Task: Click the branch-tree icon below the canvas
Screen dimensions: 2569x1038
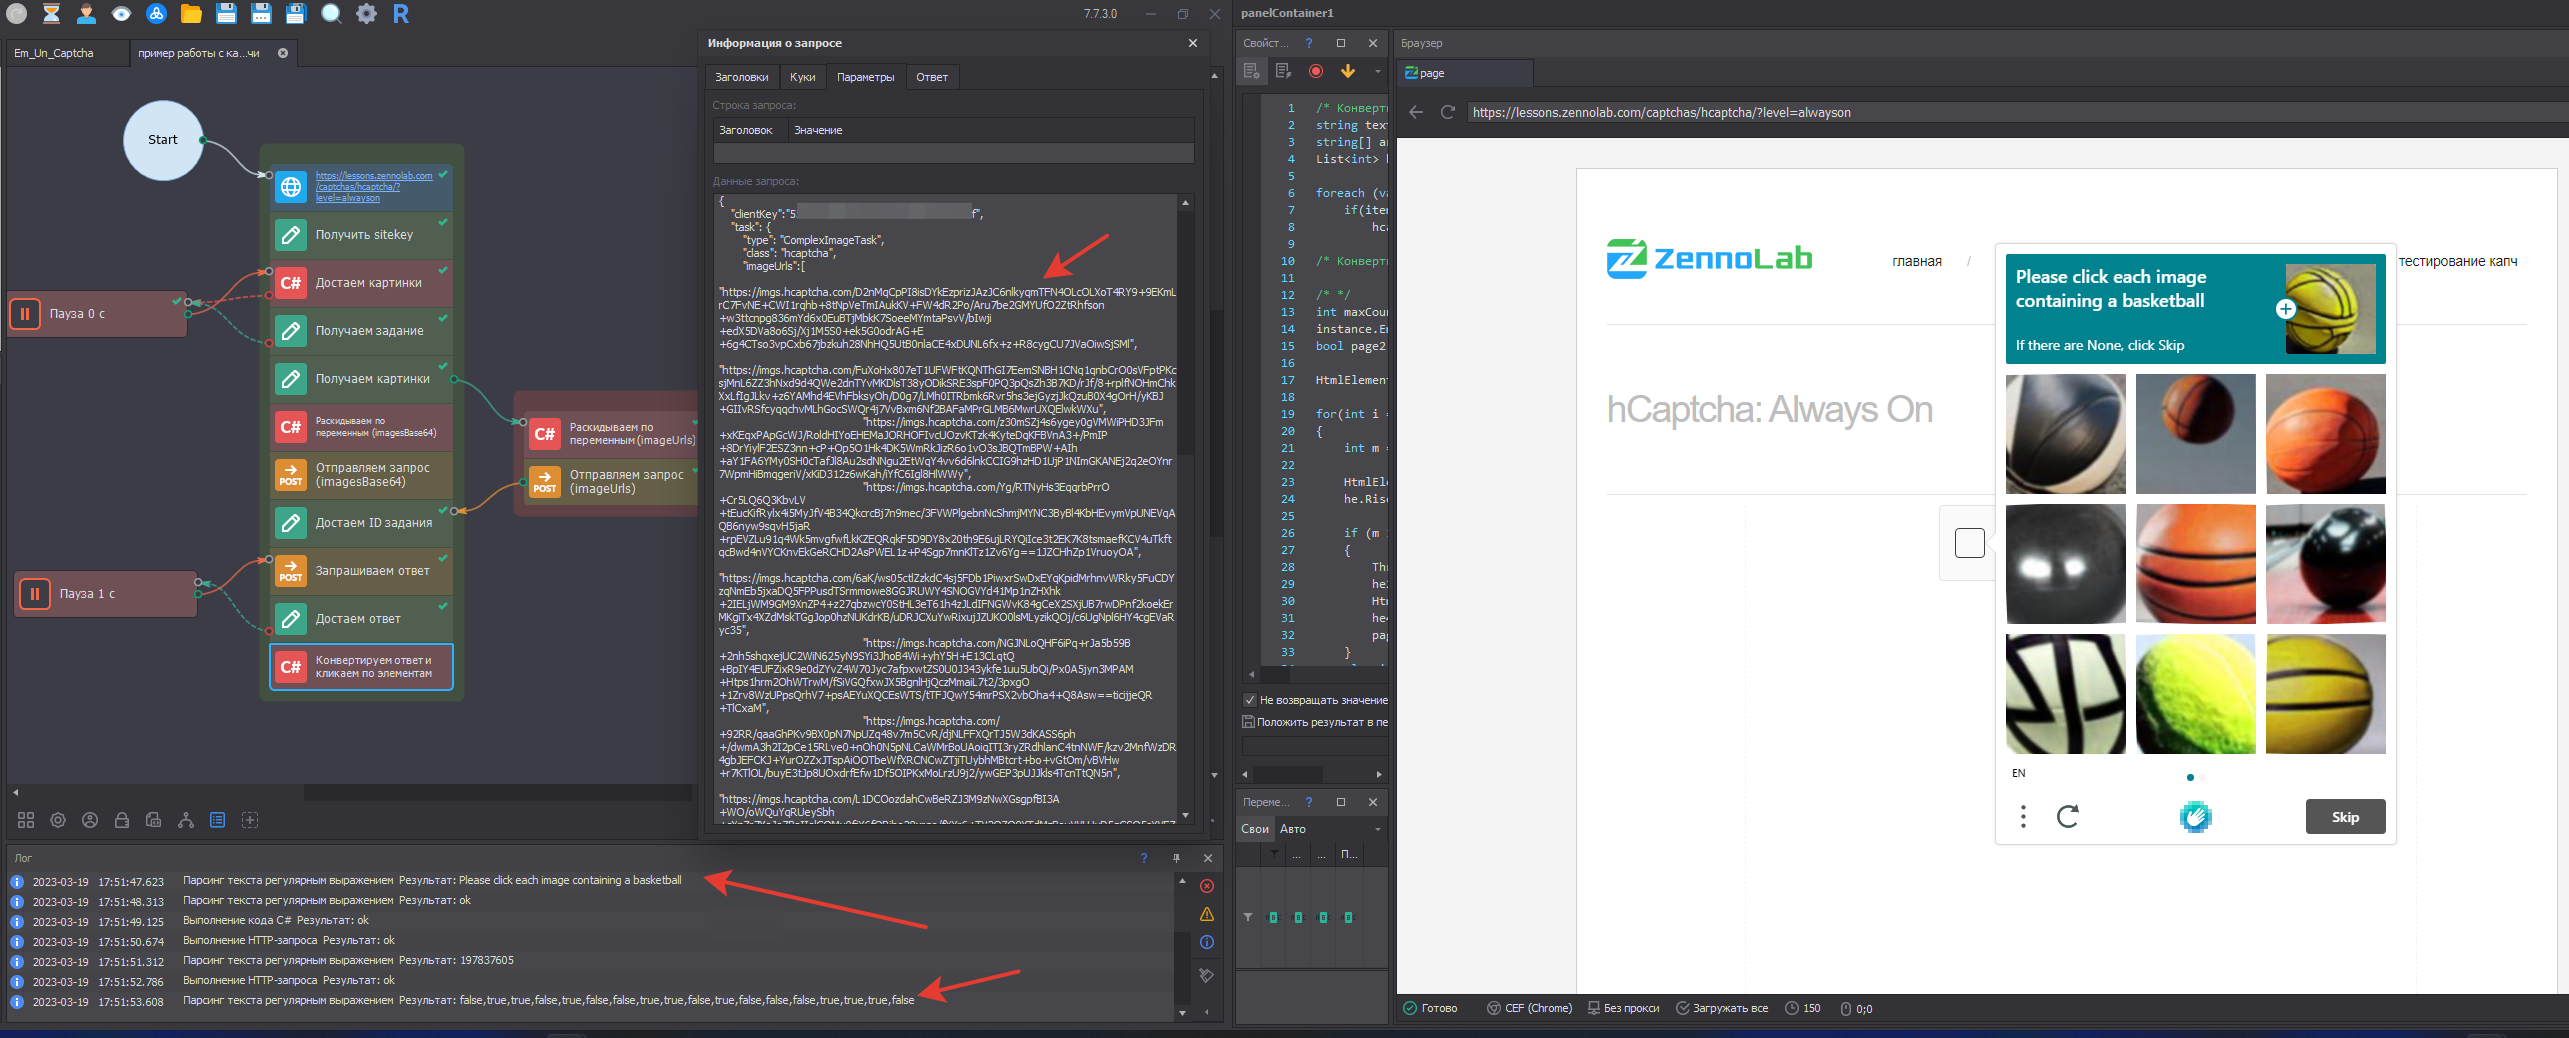Action: pos(186,820)
